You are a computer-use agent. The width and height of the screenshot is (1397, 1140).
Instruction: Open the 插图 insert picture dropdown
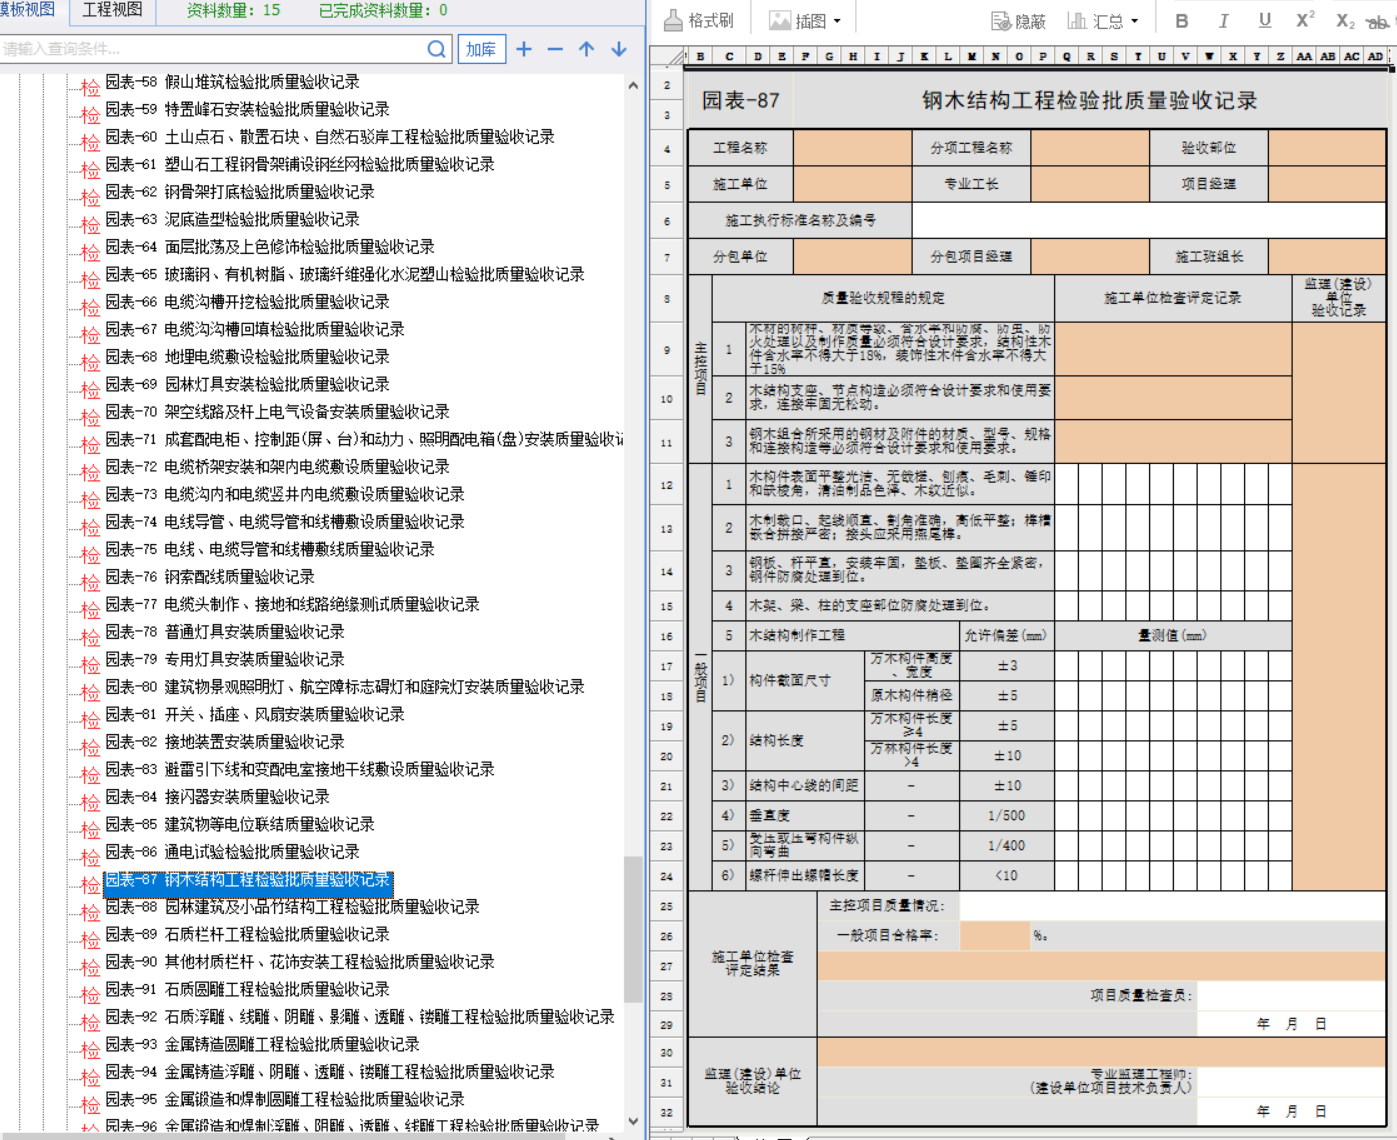click(805, 20)
